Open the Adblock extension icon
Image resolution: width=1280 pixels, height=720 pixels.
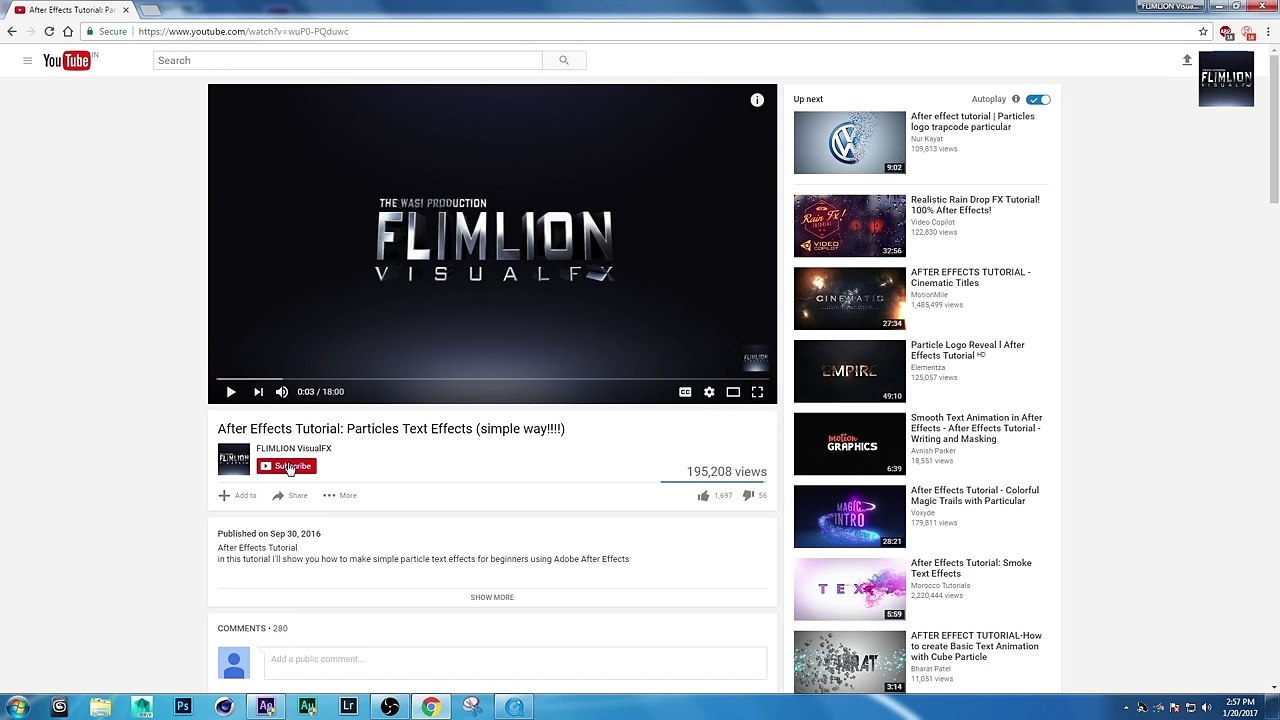(1227, 32)
